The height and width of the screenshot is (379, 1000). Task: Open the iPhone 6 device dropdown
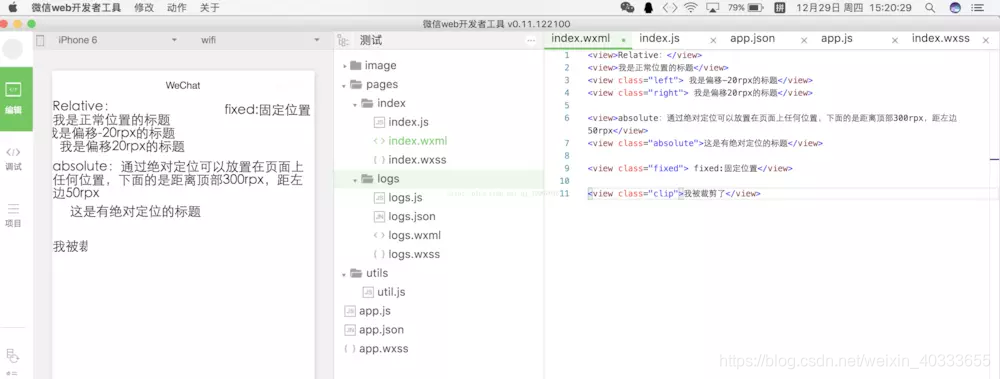[118, 40]
